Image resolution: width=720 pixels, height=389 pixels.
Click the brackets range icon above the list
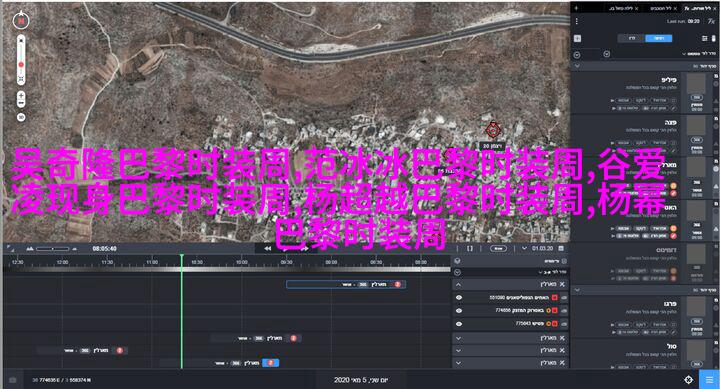pos(470,248)
